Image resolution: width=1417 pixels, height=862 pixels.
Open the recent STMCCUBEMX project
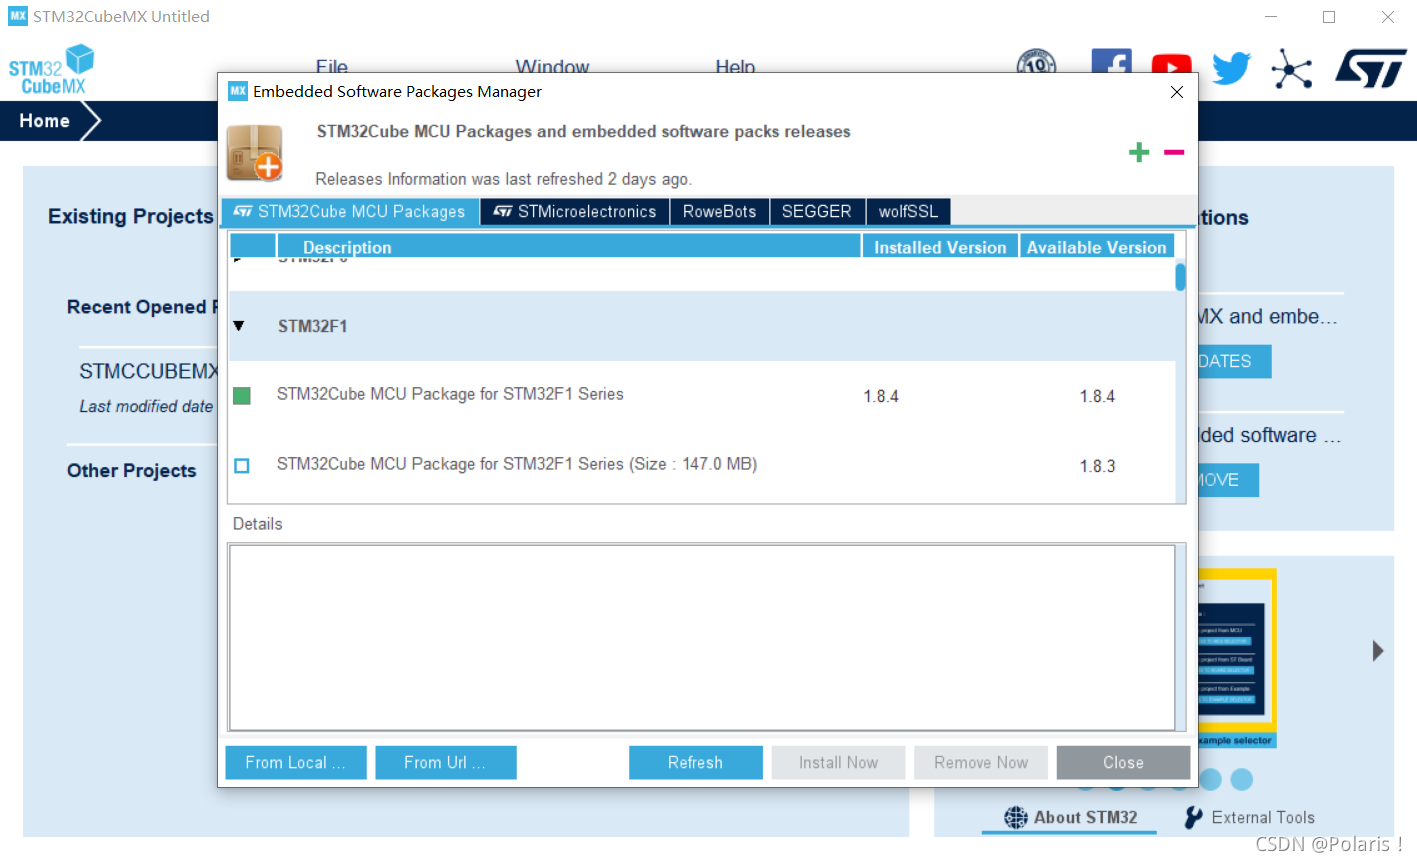pyautogui.click(x=147, y=372)
